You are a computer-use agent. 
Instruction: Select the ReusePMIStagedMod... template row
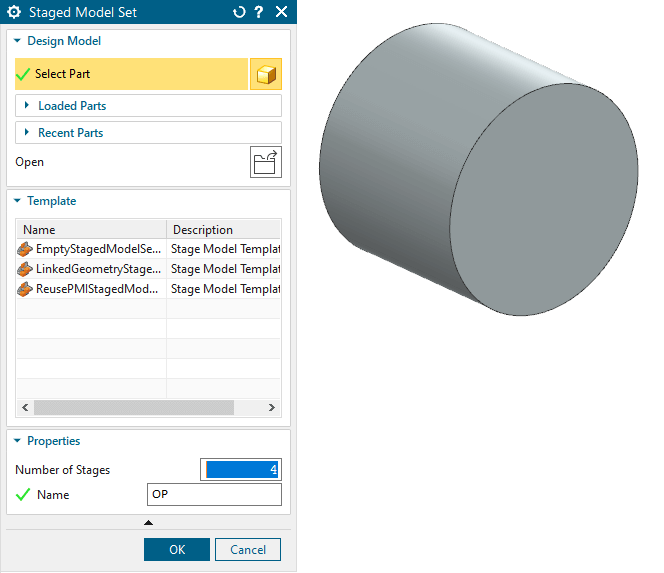[x=148, y=288]
